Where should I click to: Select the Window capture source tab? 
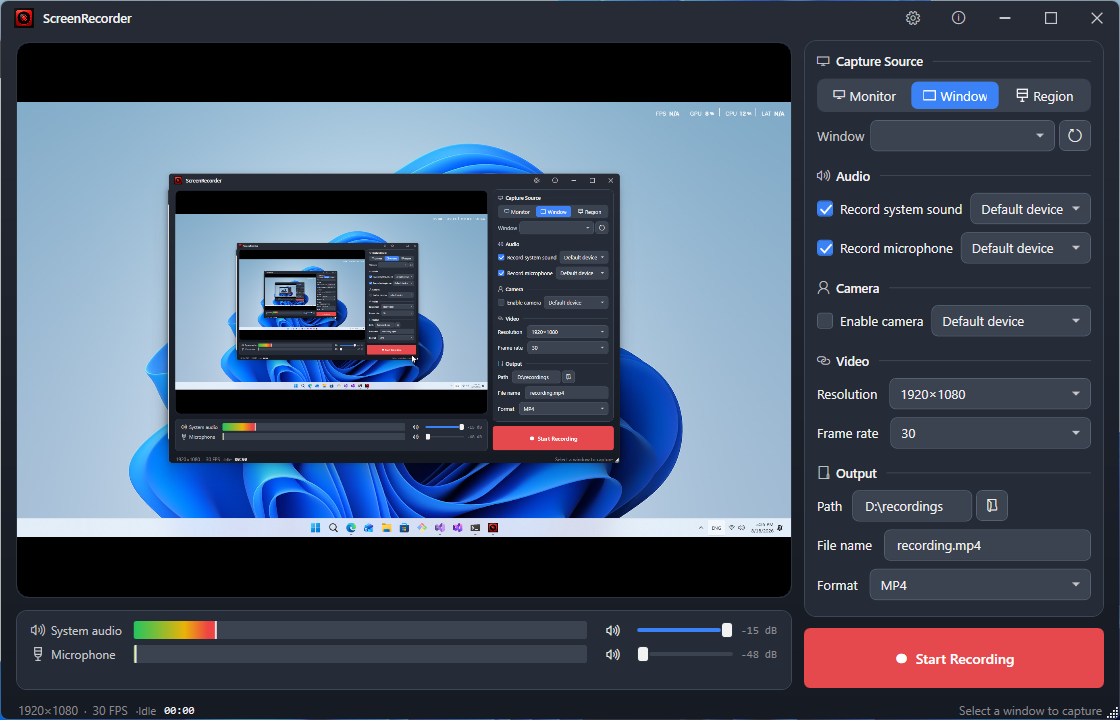tap(955, 96)
